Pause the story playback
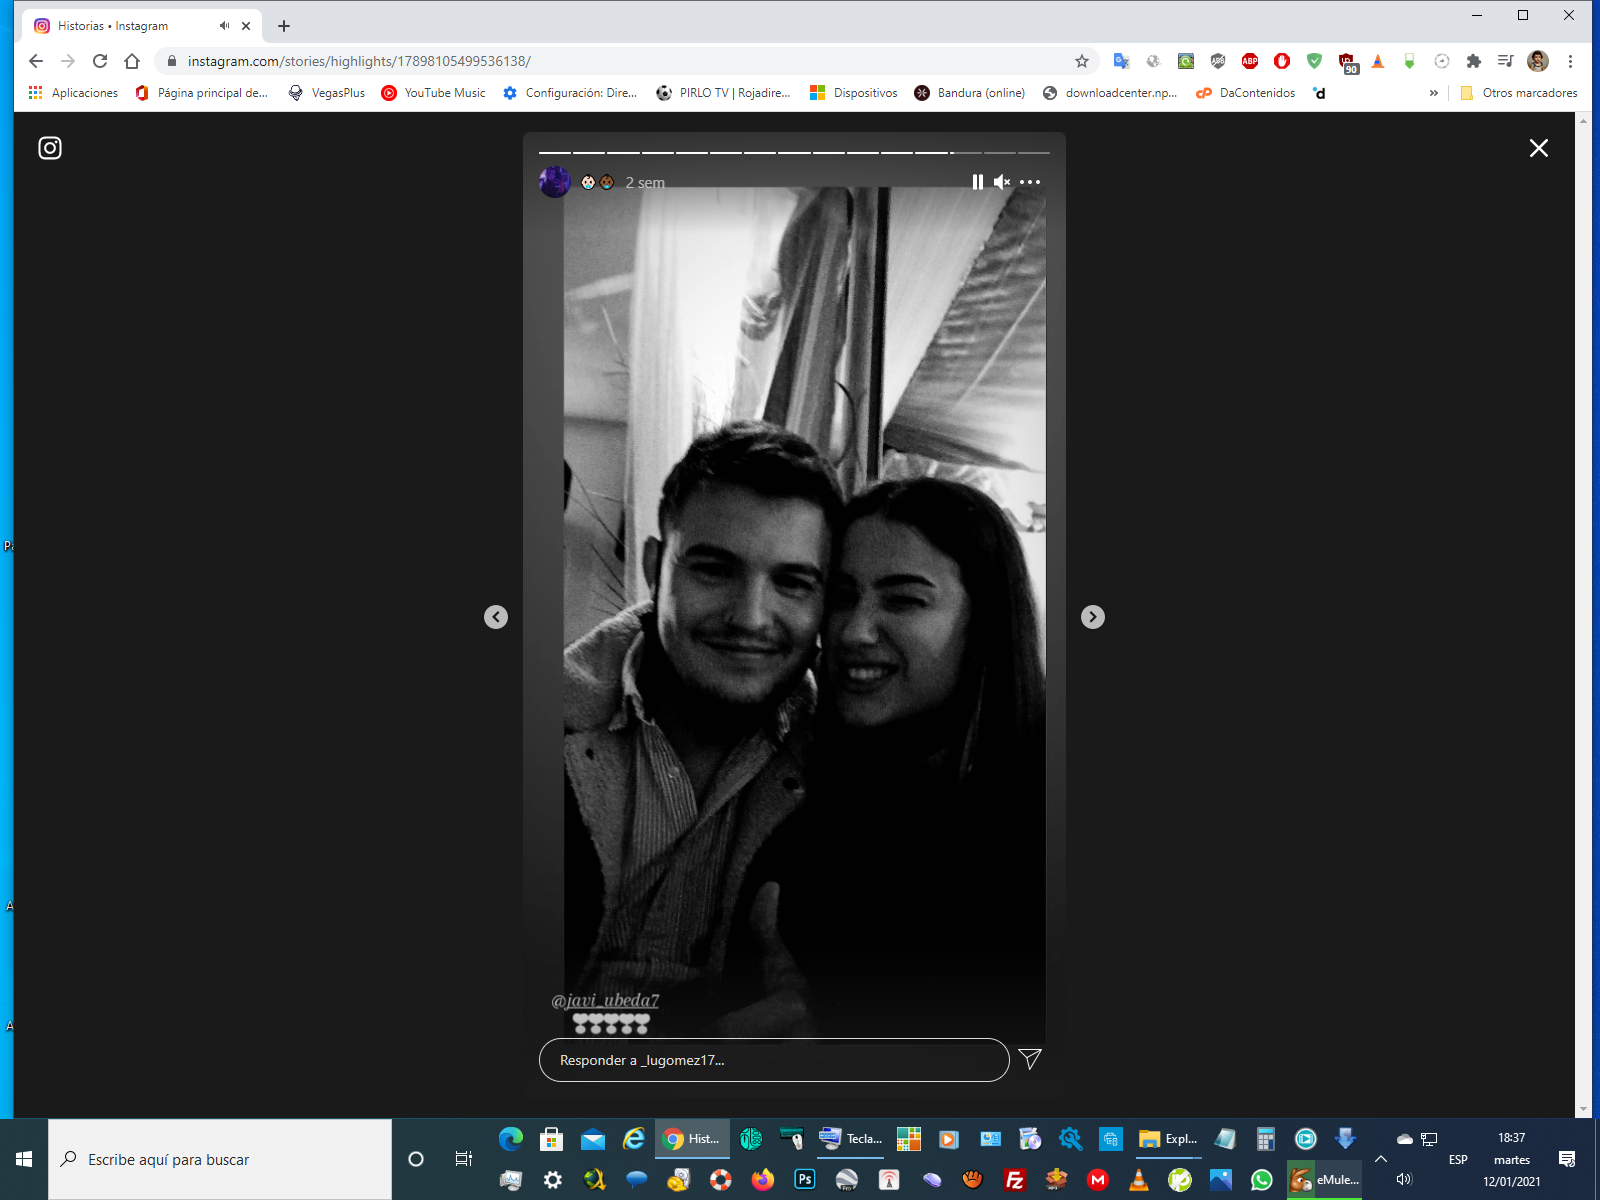1600x1200 pixels. point(977,182)
